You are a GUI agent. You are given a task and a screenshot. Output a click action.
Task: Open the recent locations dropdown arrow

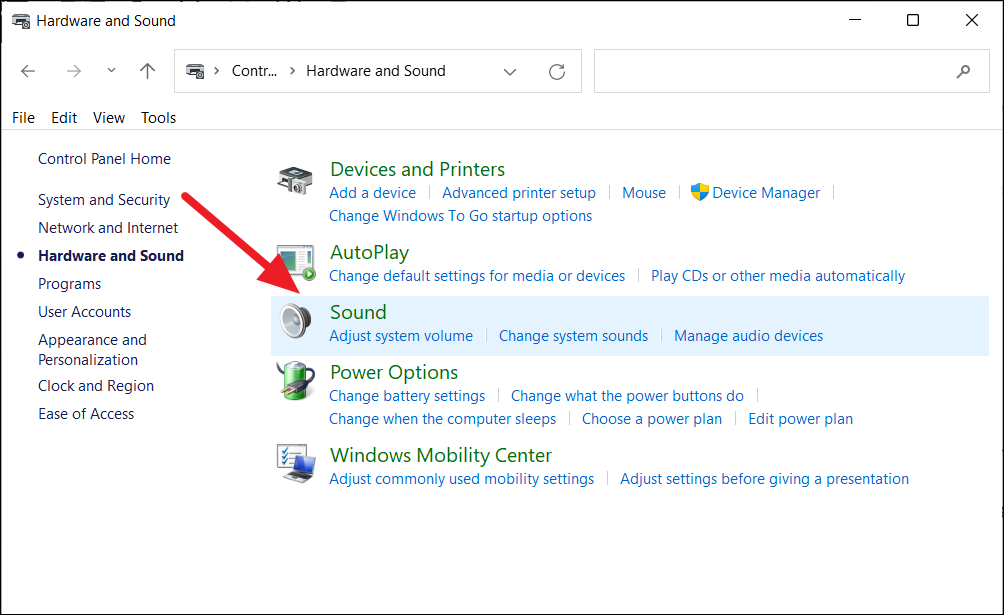coord(111,71)
